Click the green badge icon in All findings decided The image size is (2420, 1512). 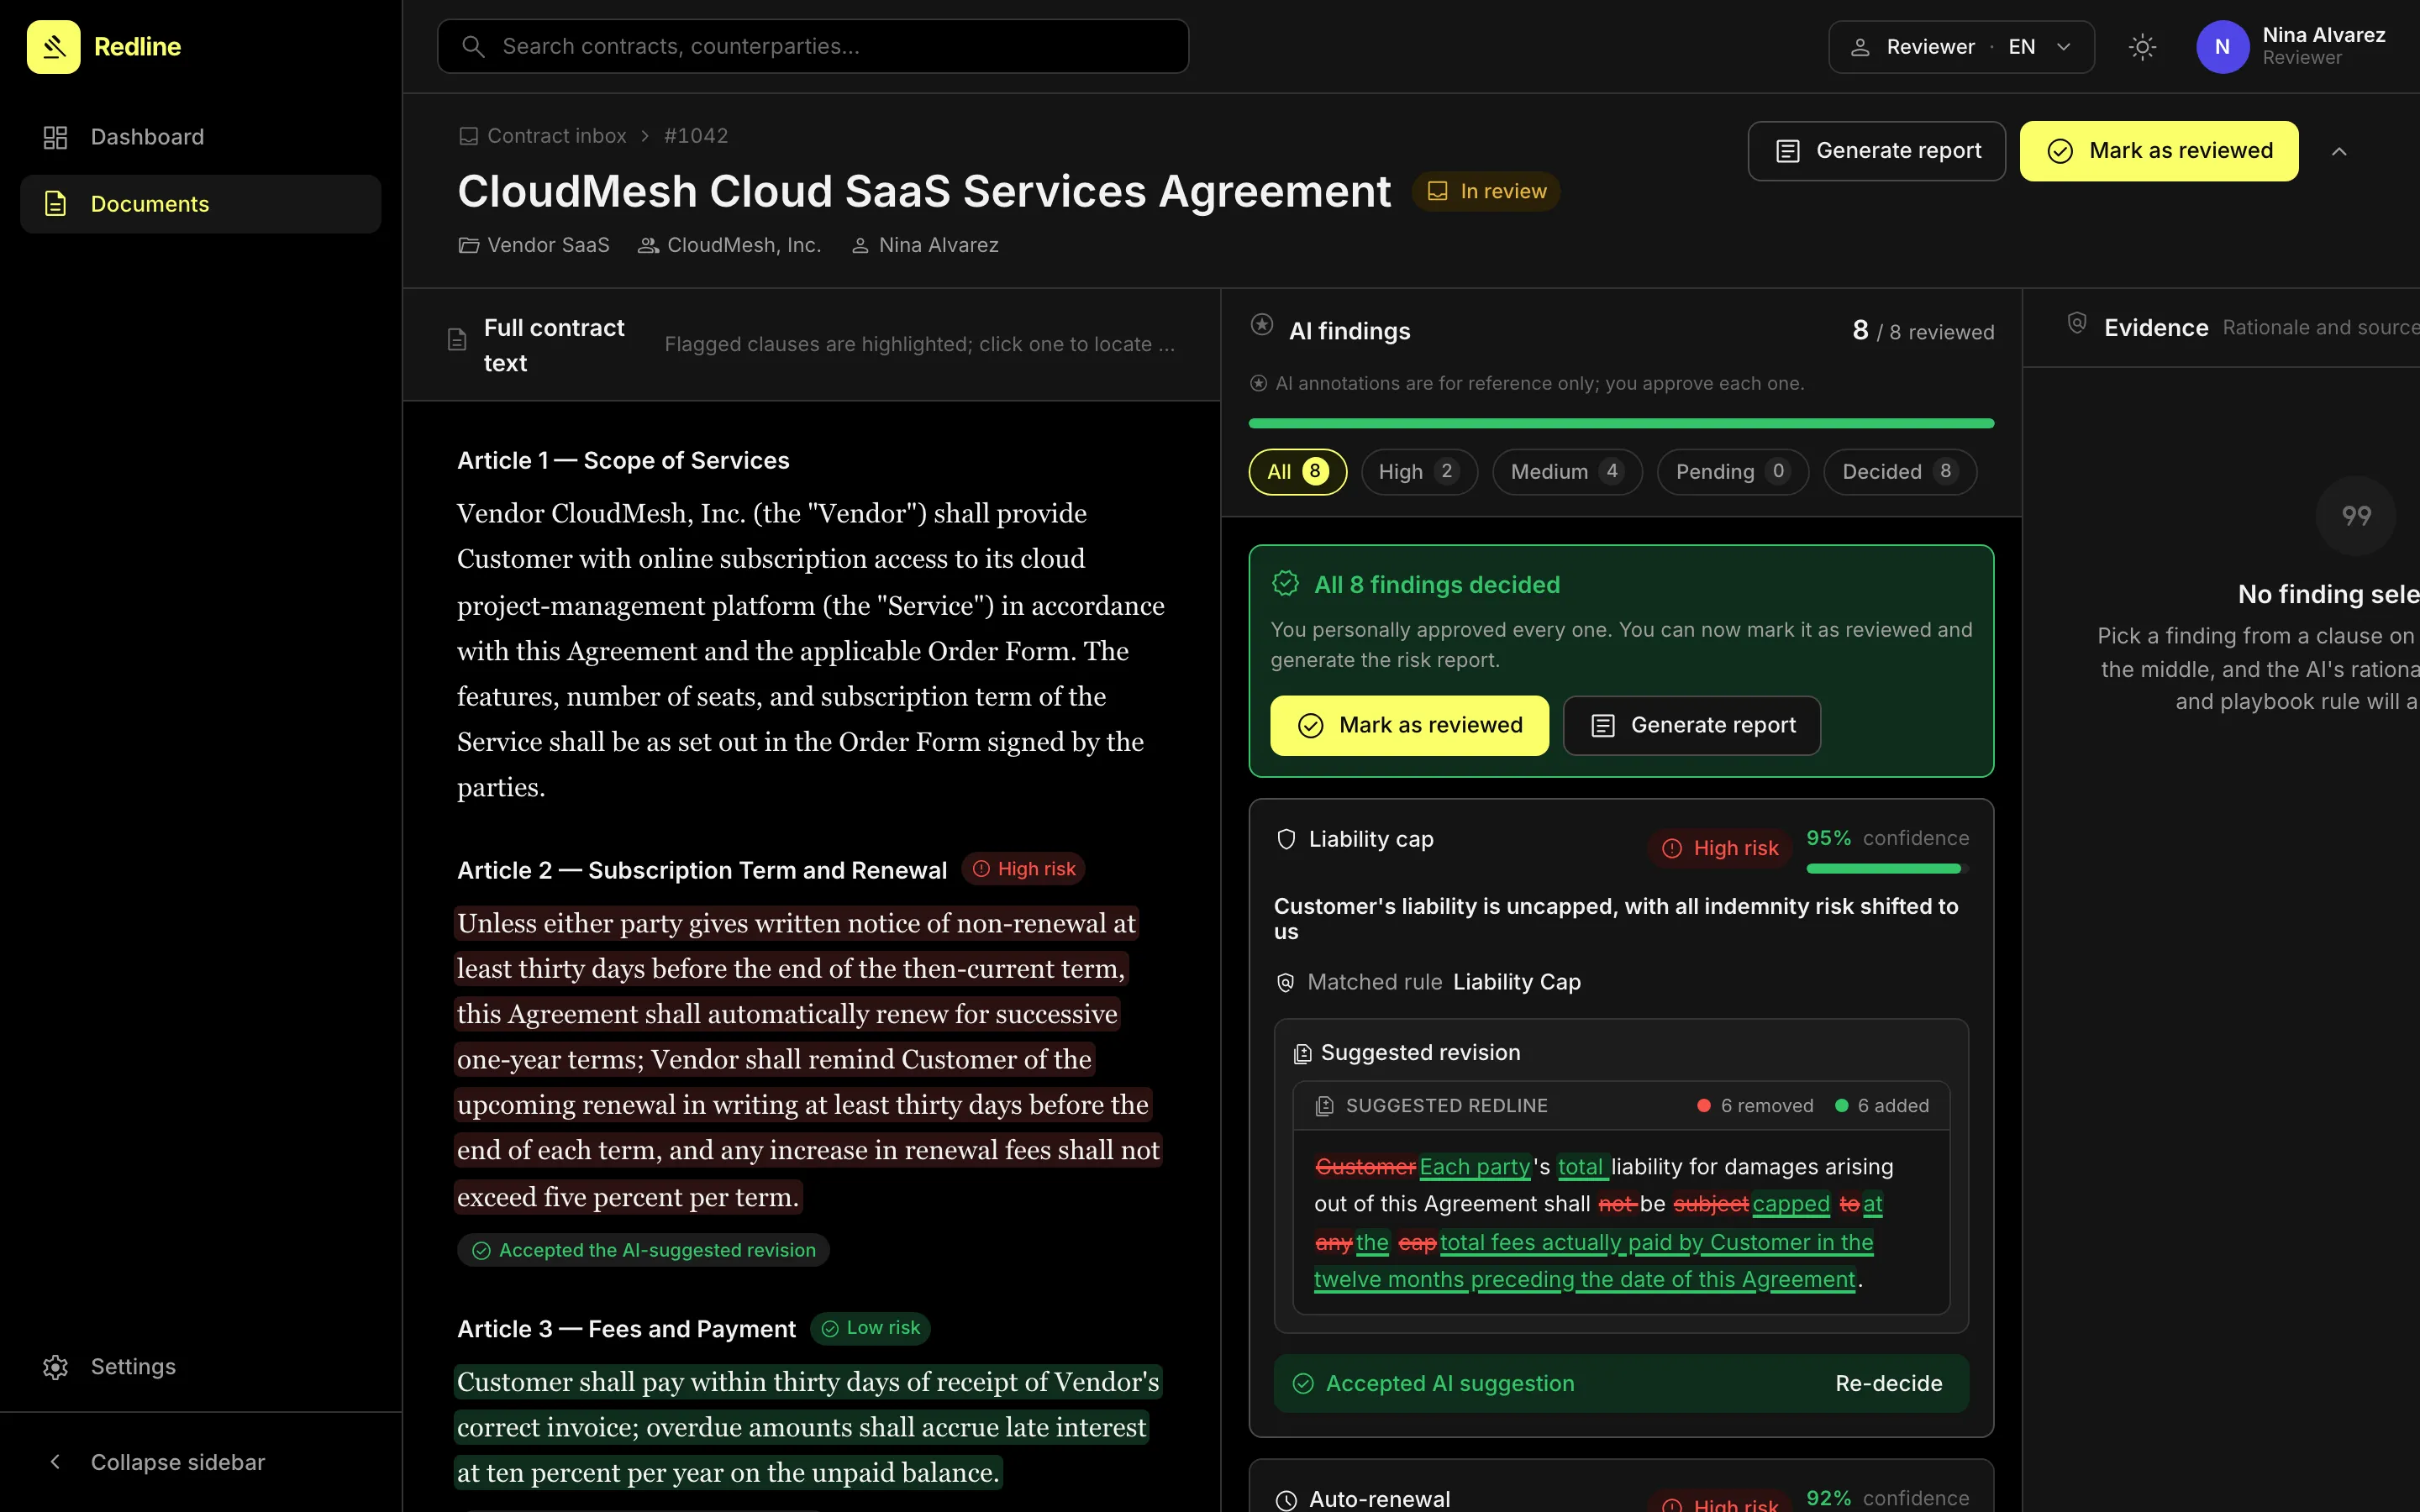(1285, 584)
